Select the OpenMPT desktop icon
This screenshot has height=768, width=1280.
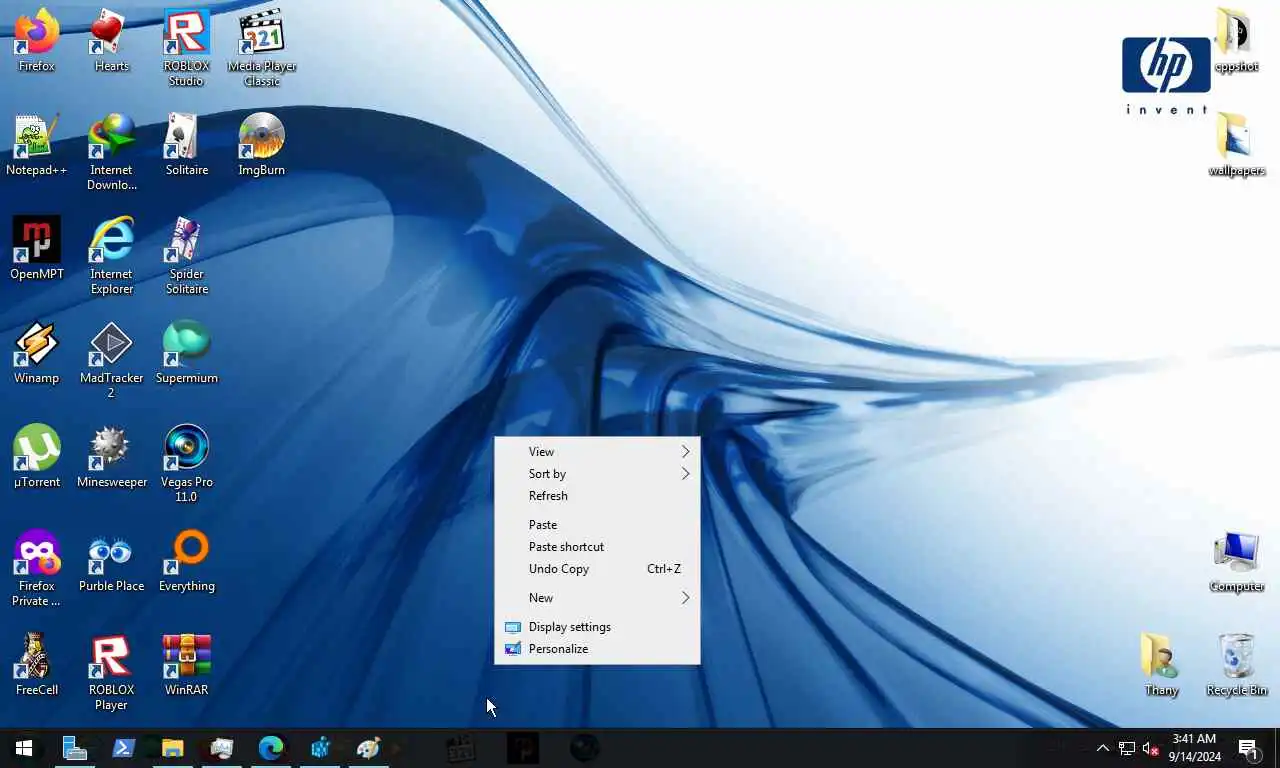click(x=37, y=250)
